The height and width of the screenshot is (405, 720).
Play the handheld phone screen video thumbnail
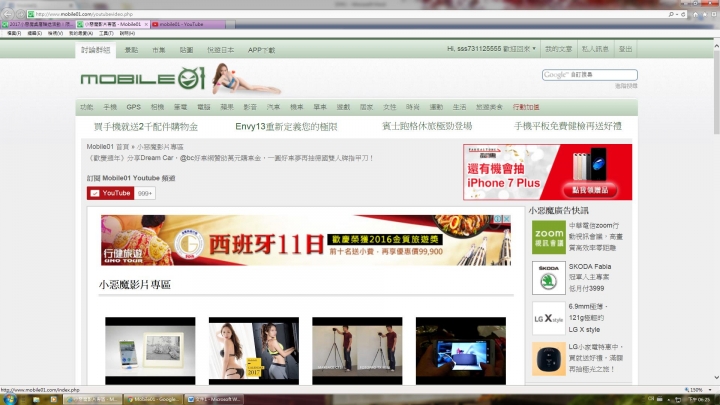pos(461,351)
